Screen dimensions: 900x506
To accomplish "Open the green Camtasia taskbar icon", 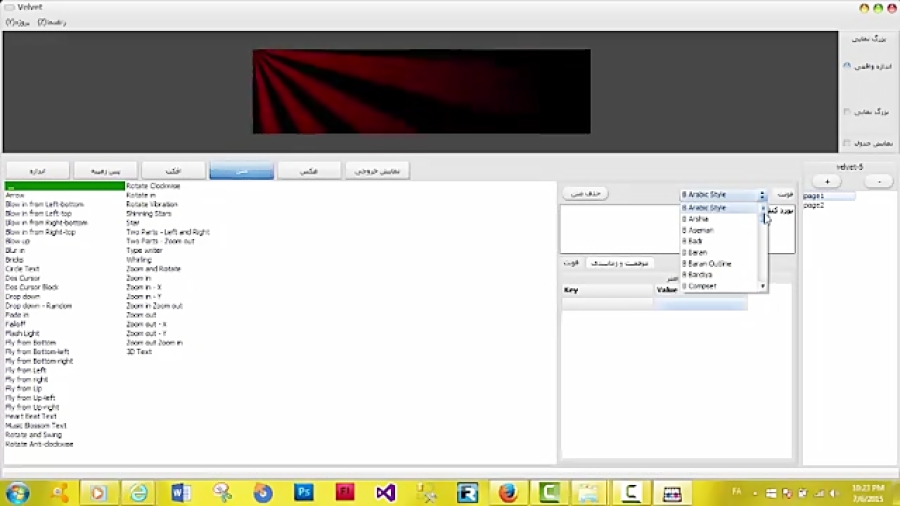I will 548,492.
